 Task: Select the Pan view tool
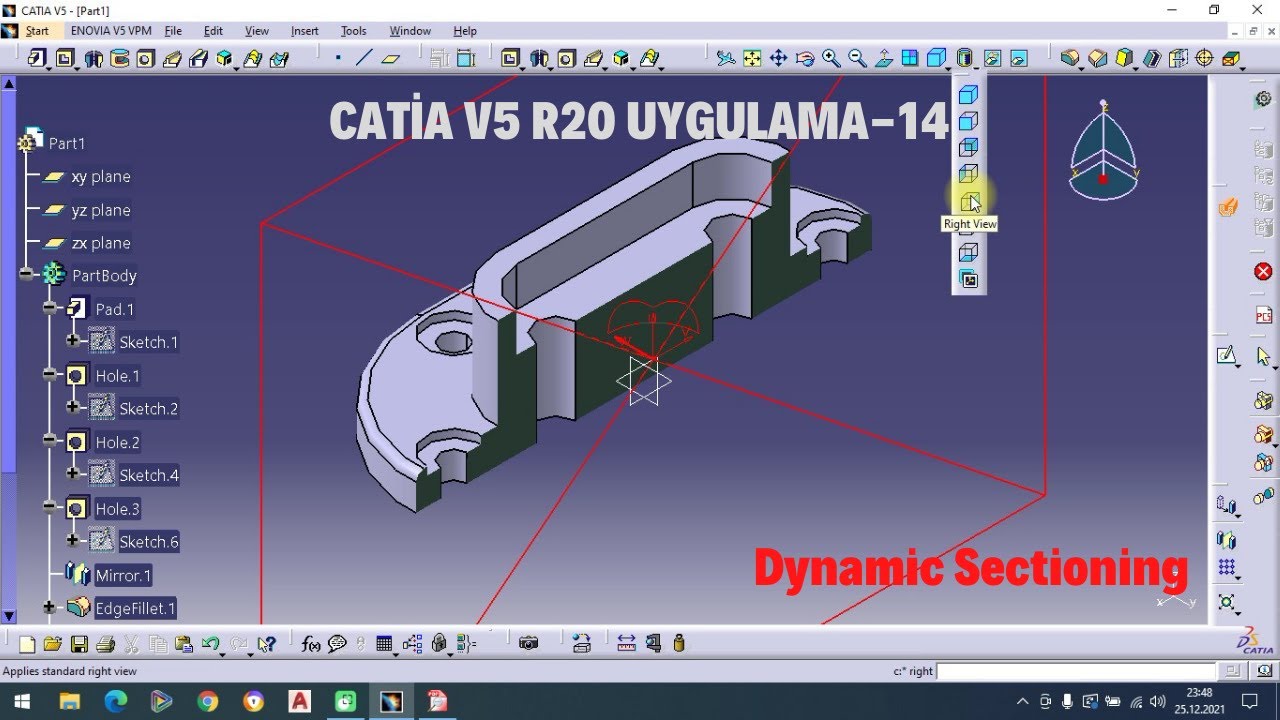(x=778, y=59)
